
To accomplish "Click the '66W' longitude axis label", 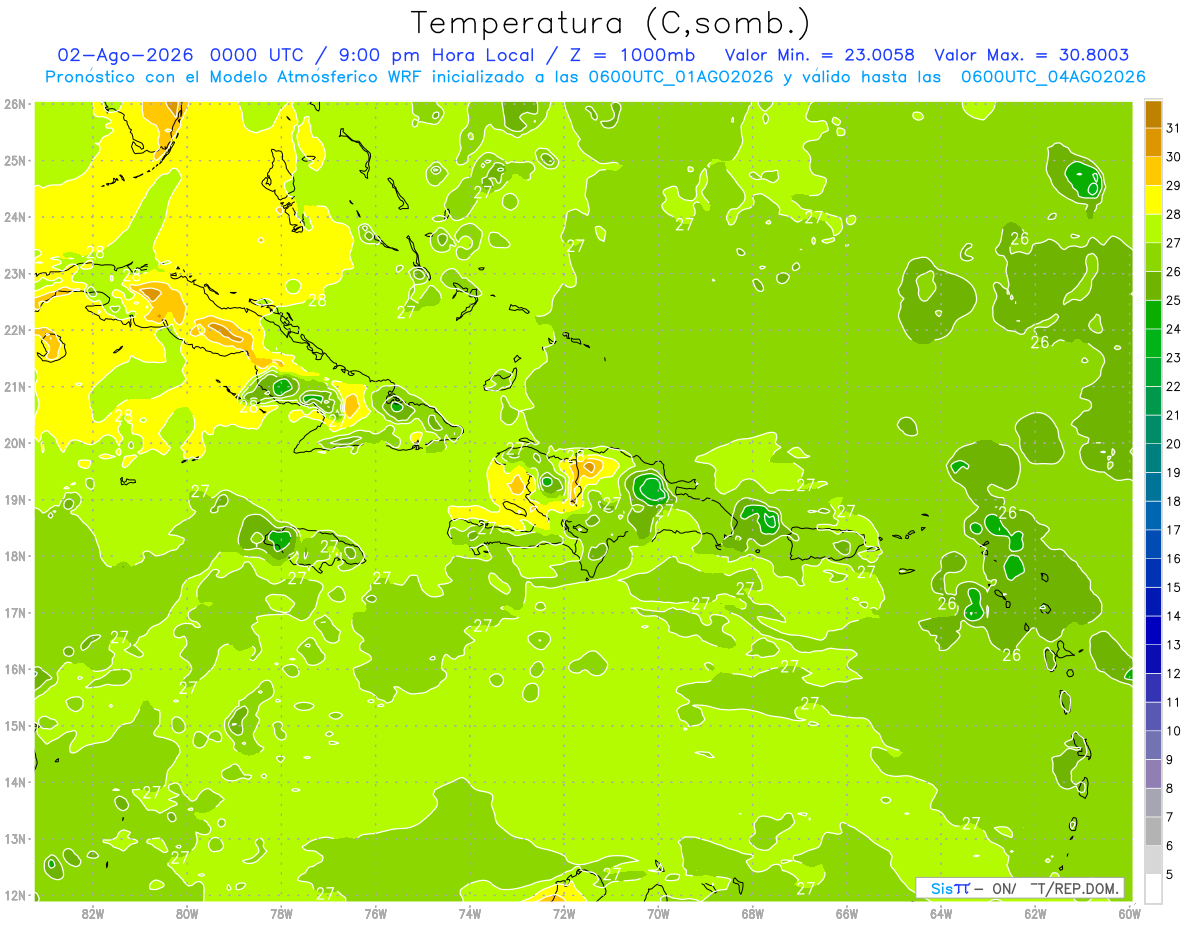I will click(847, 913).
